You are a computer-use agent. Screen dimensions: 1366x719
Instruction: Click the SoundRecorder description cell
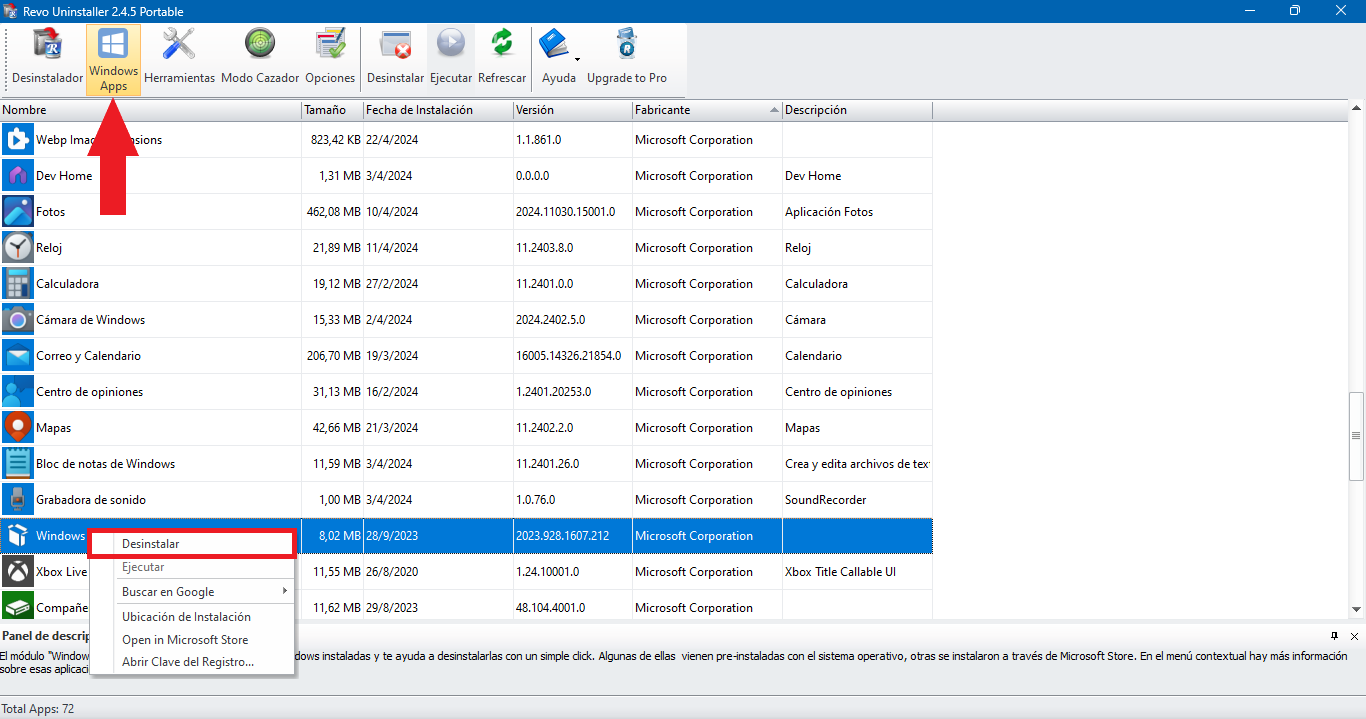click(x=826, y=500)
